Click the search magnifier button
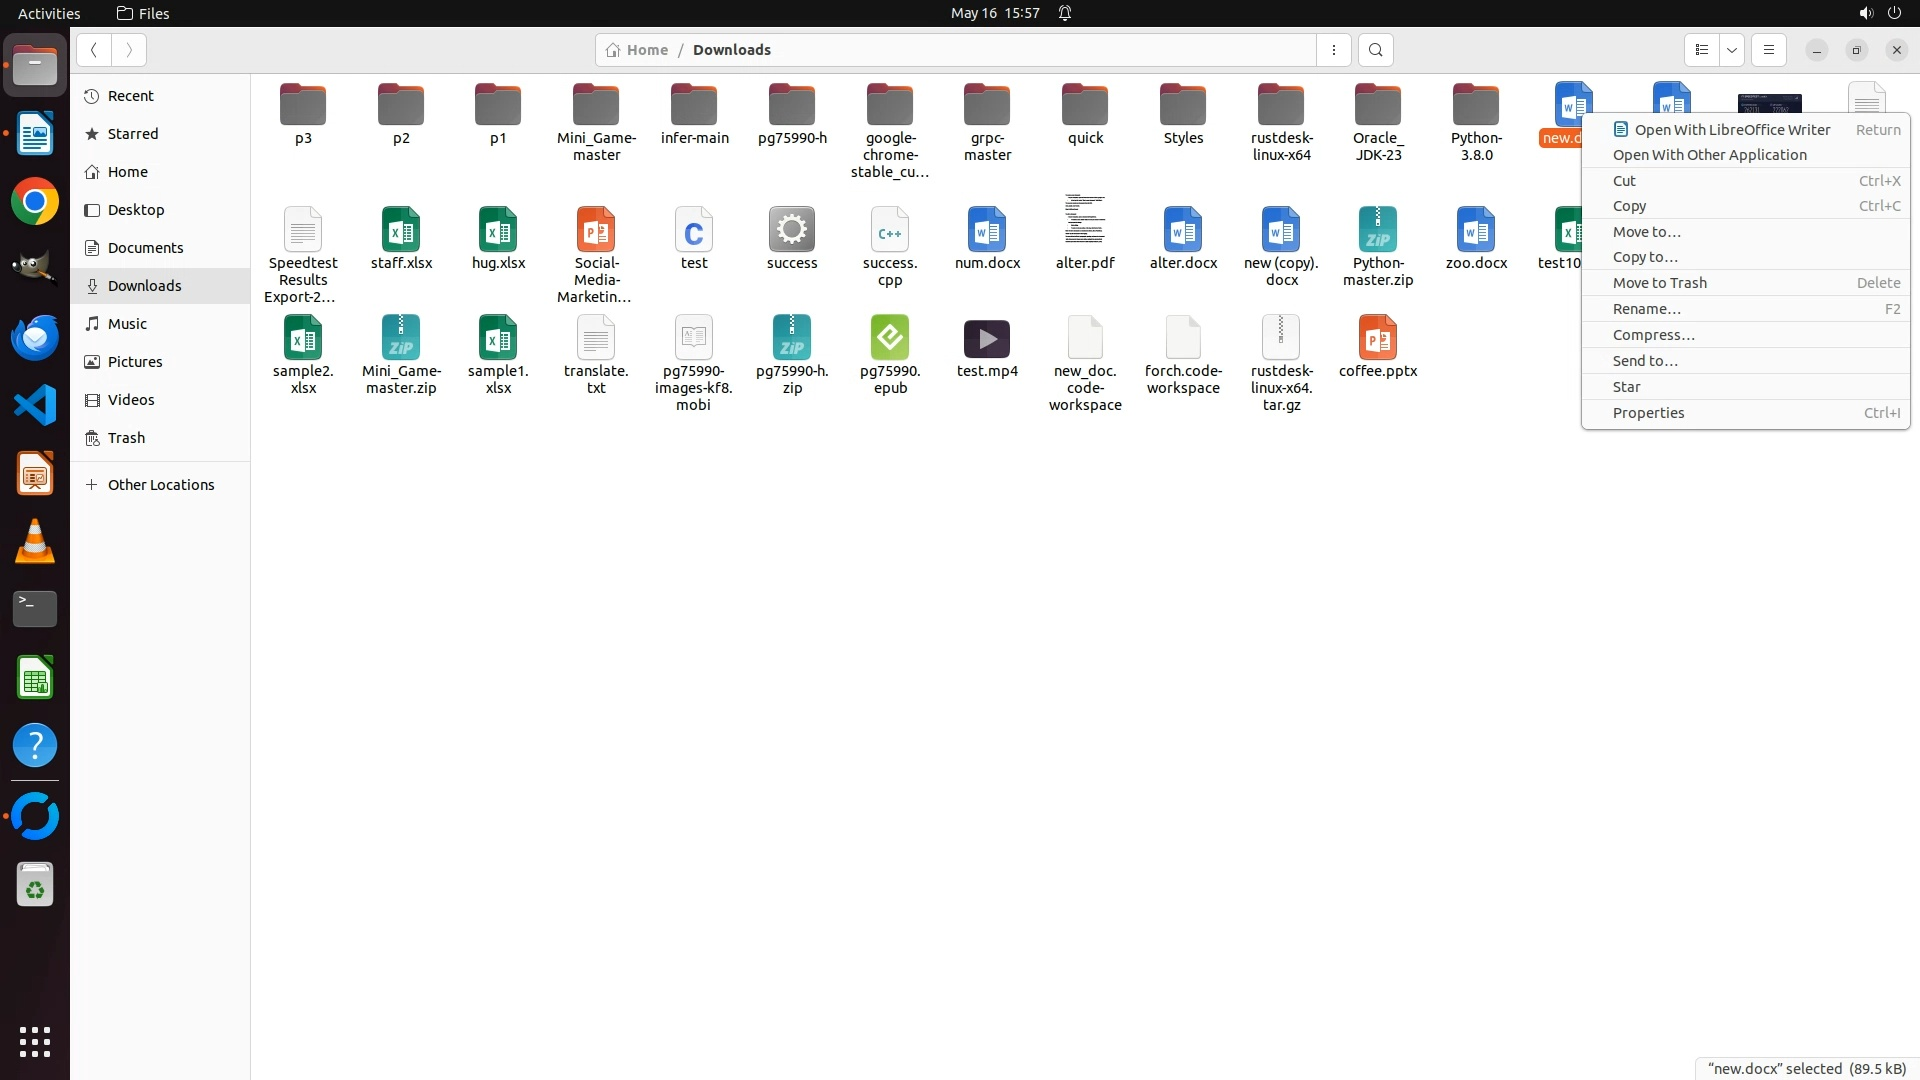 tap(1375, 50)
